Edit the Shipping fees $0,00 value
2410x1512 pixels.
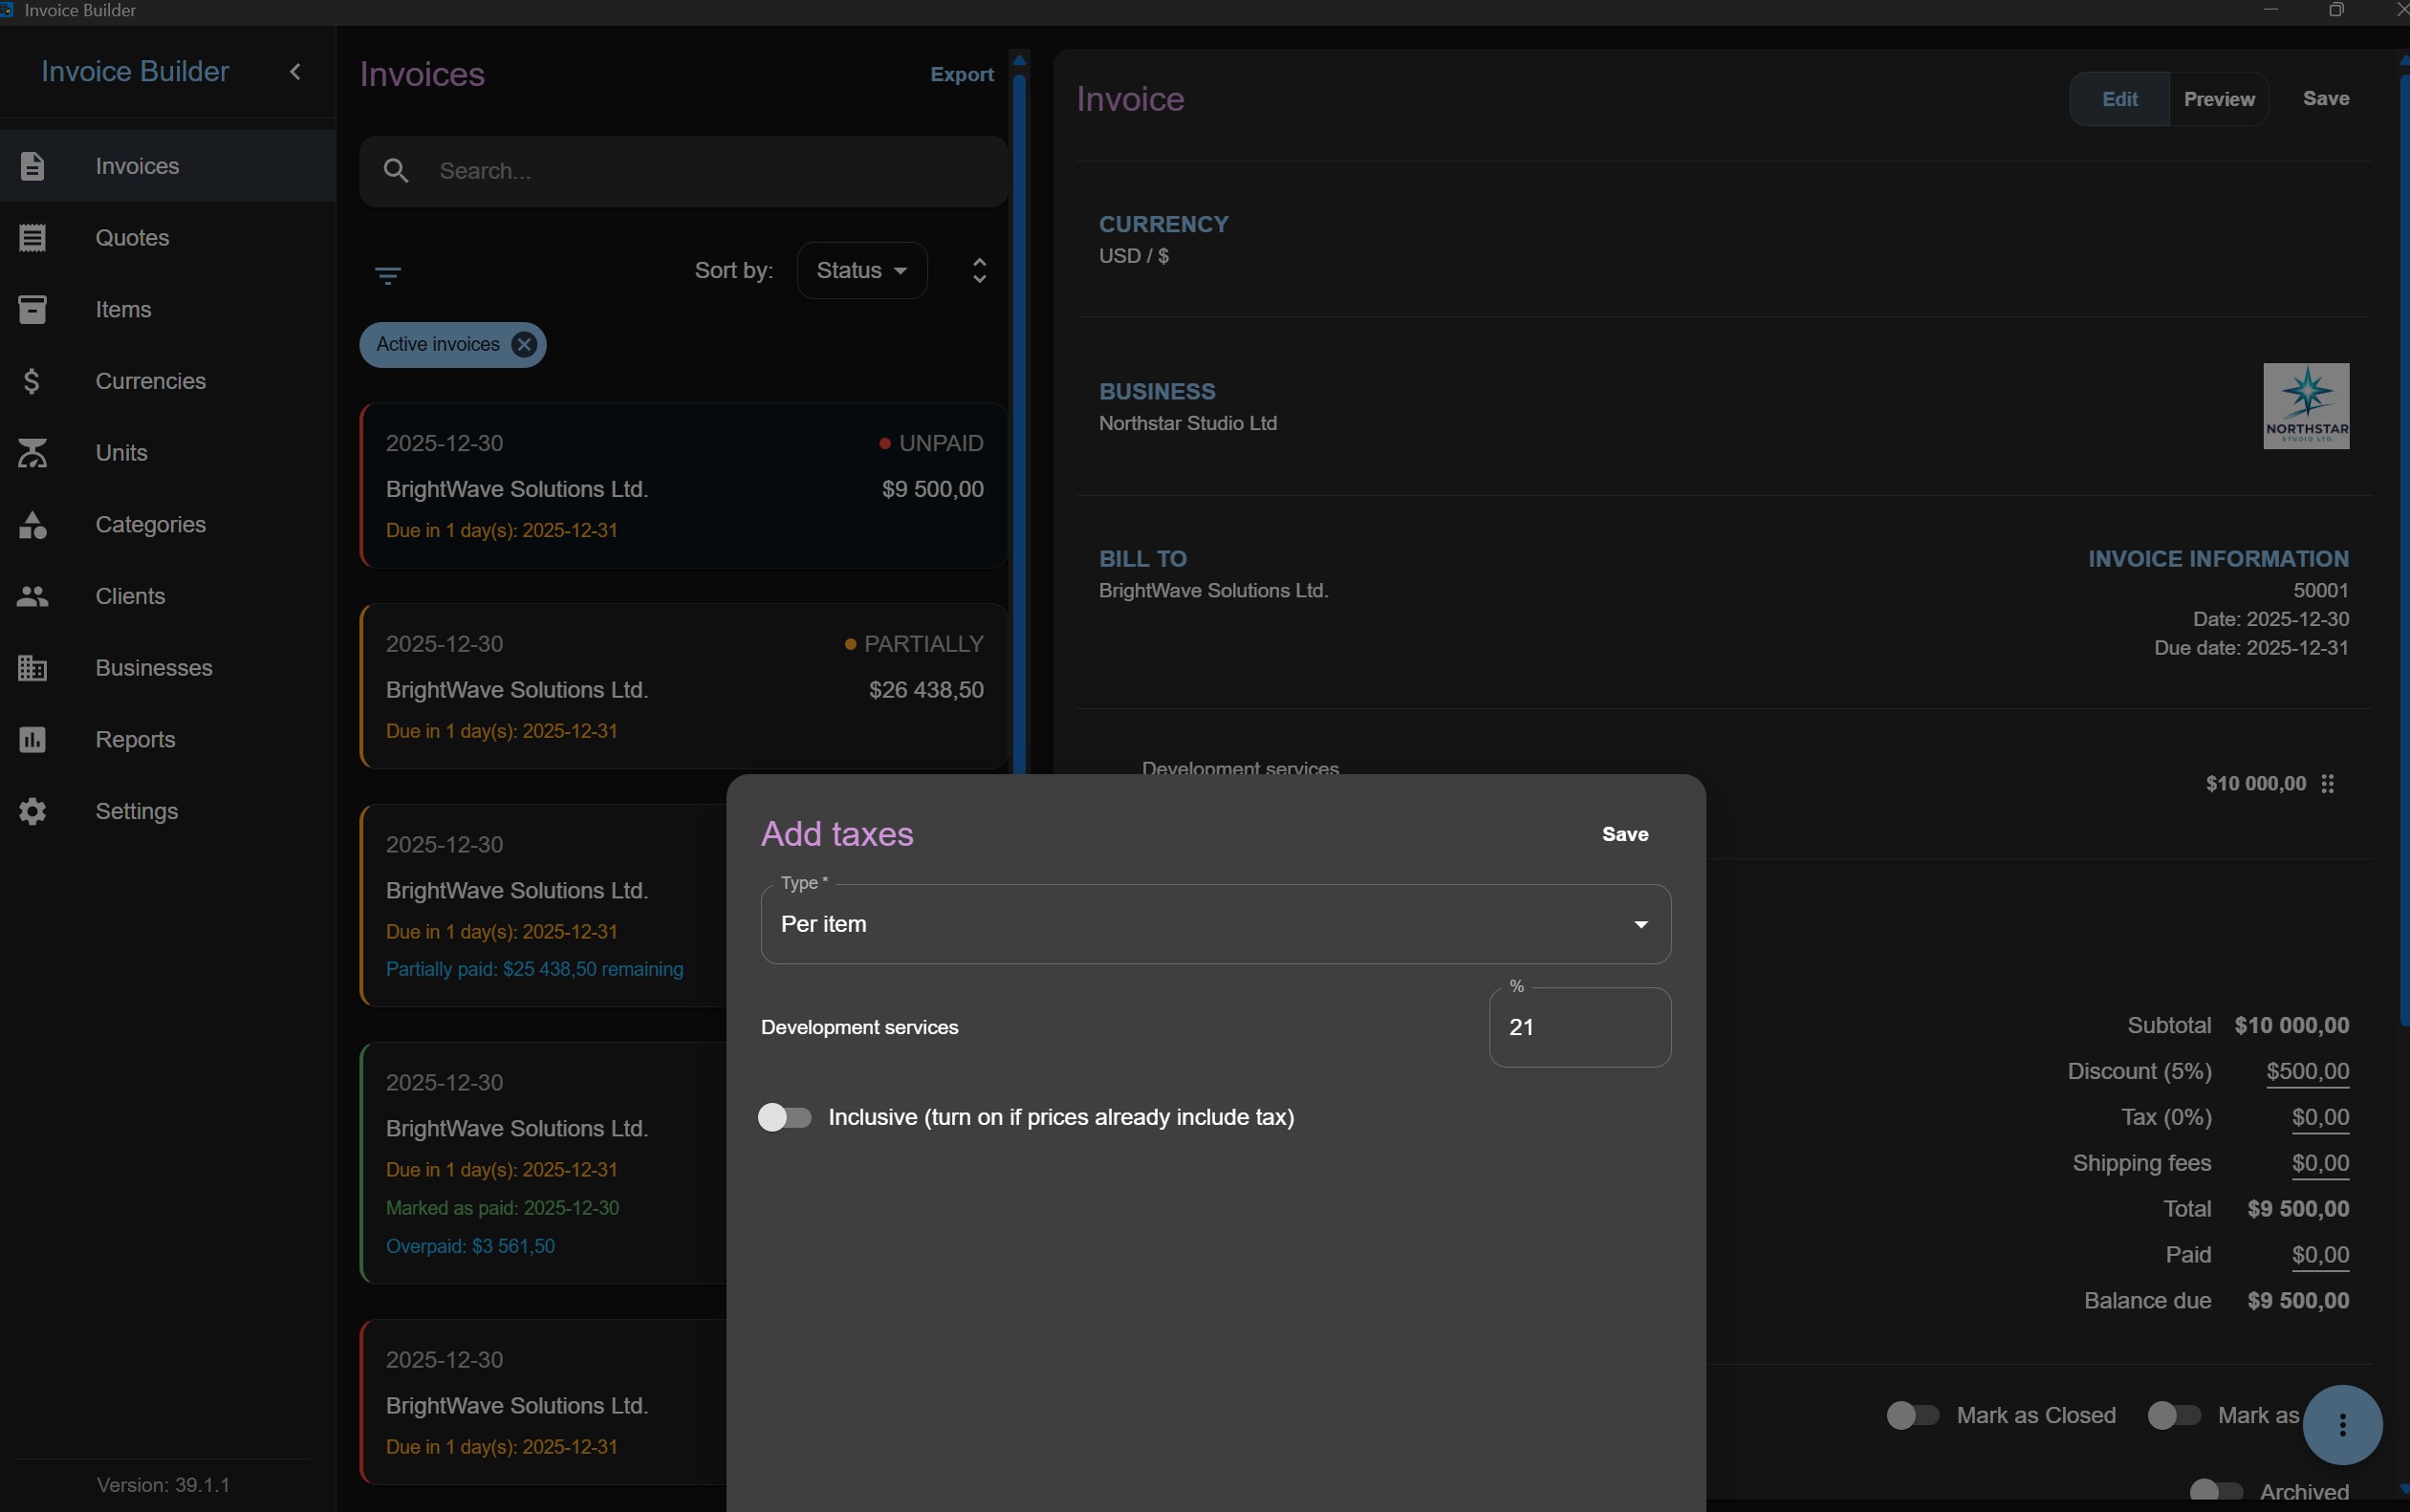click(x=2320, y=1164)
